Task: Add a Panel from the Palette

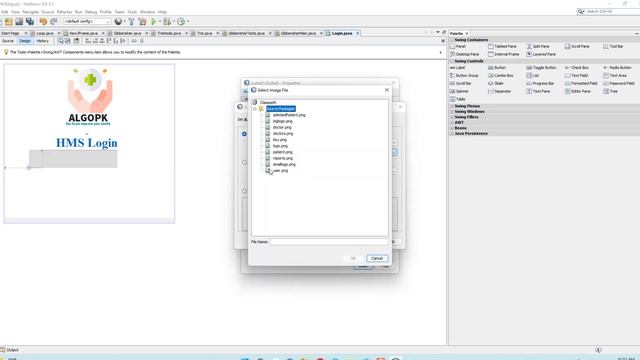Action: (458, 47)
